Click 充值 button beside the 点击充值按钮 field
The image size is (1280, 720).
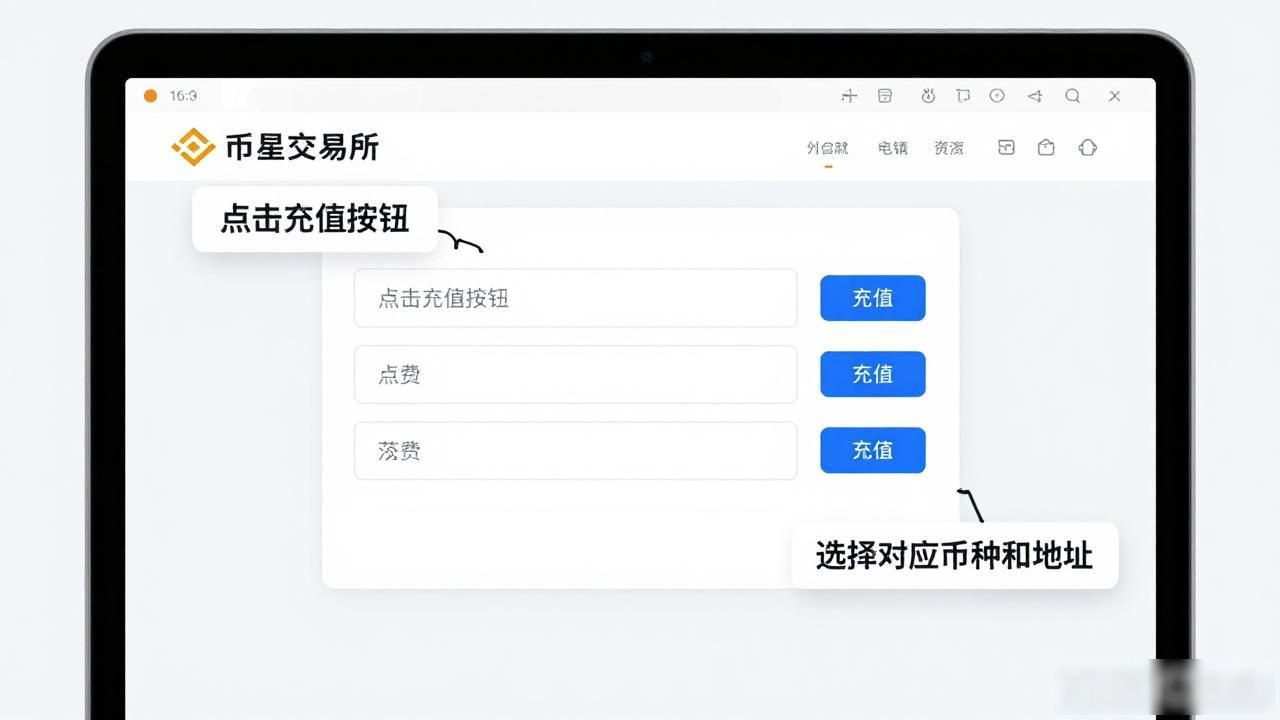pos(873,298)
